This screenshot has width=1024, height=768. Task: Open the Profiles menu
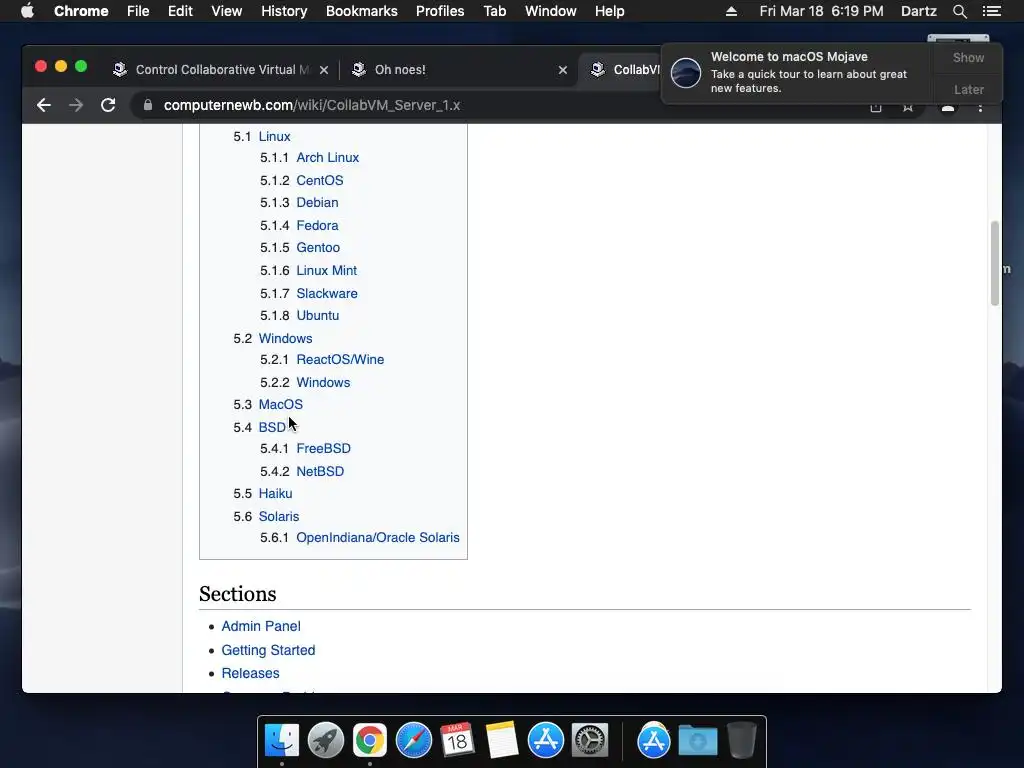(x=440, y=11)
